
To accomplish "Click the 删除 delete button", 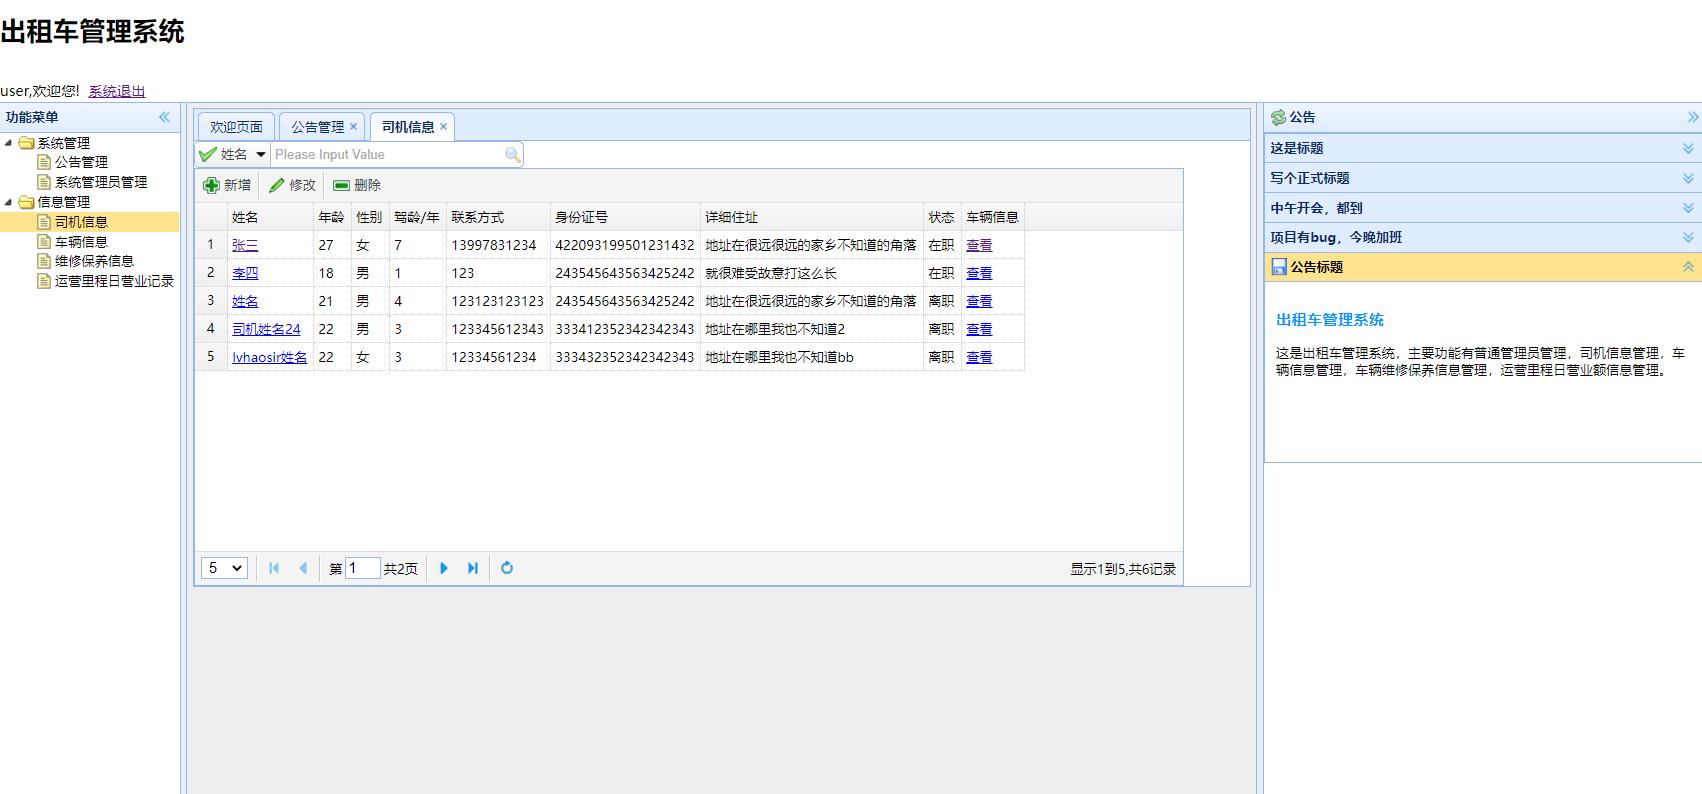I will 357,185.
